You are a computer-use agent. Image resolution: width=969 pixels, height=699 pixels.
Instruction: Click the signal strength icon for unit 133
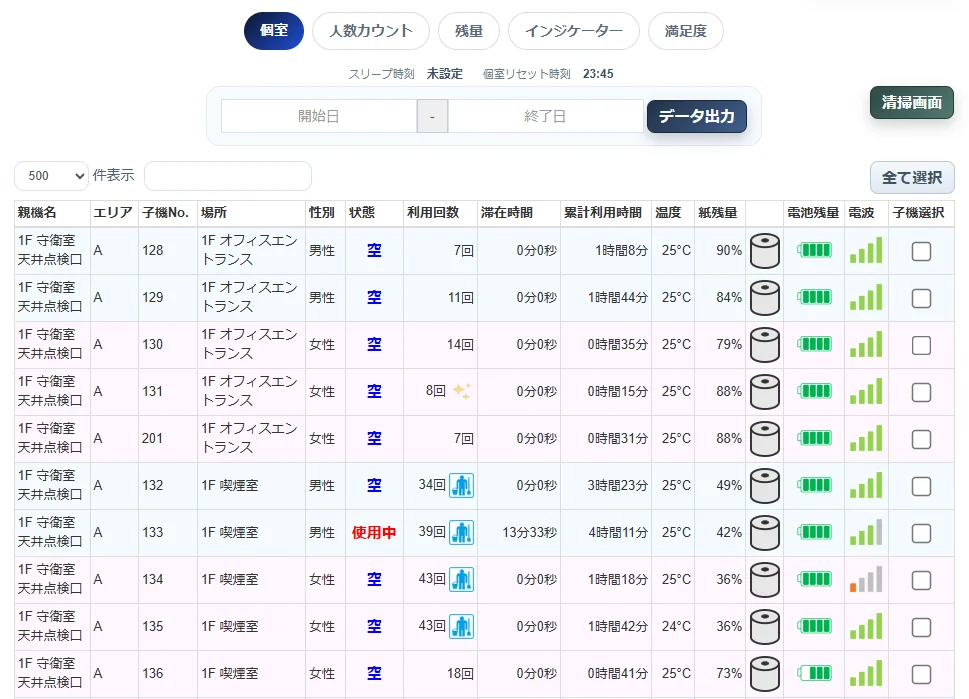[x=866, y=532]
